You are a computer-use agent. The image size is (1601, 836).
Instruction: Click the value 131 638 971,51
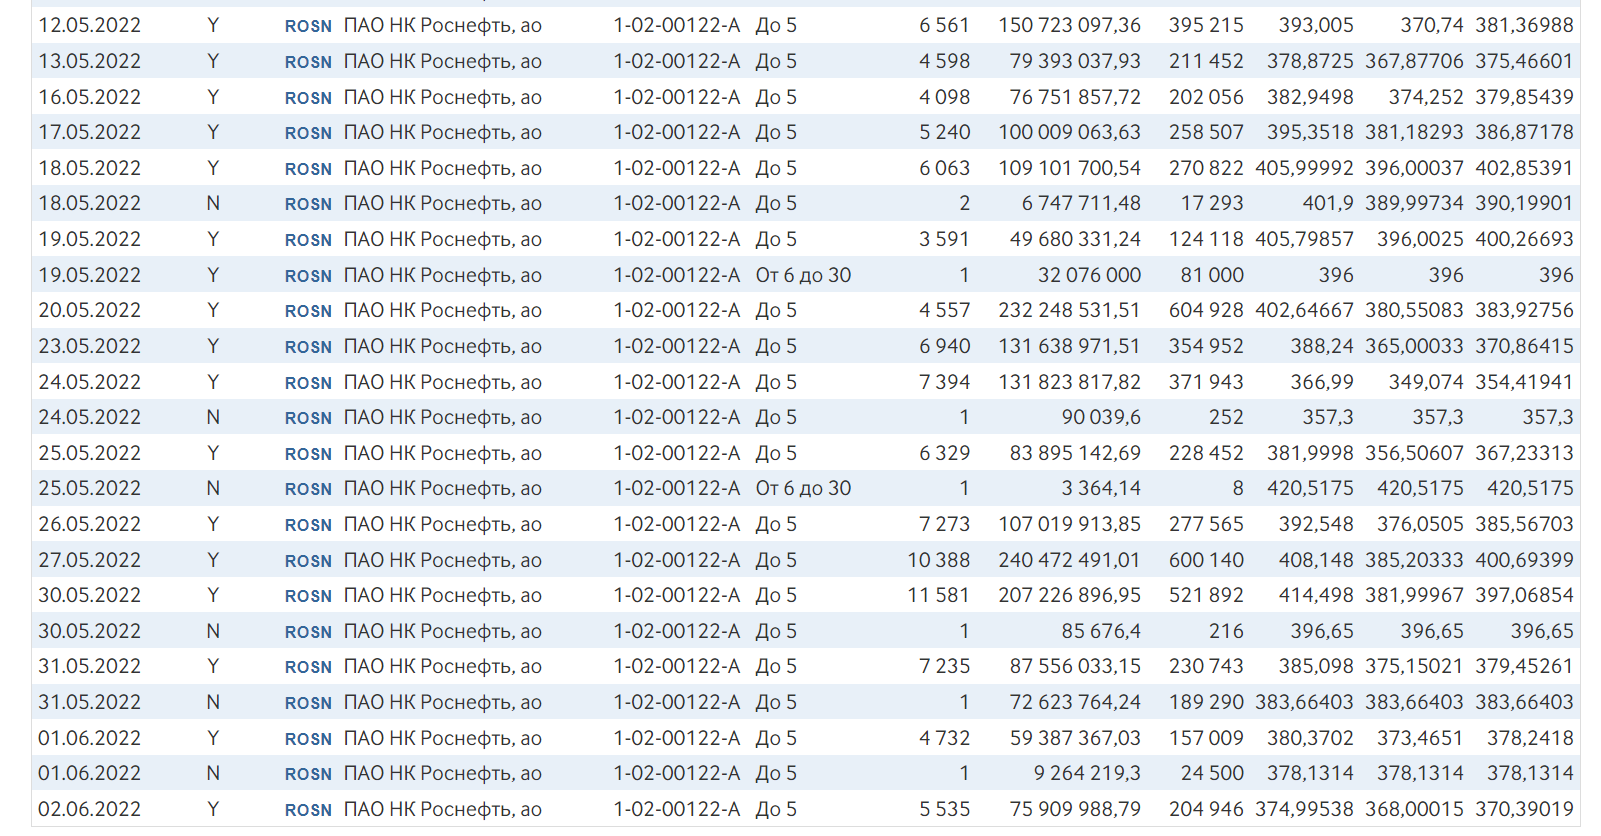(1069, 346)
